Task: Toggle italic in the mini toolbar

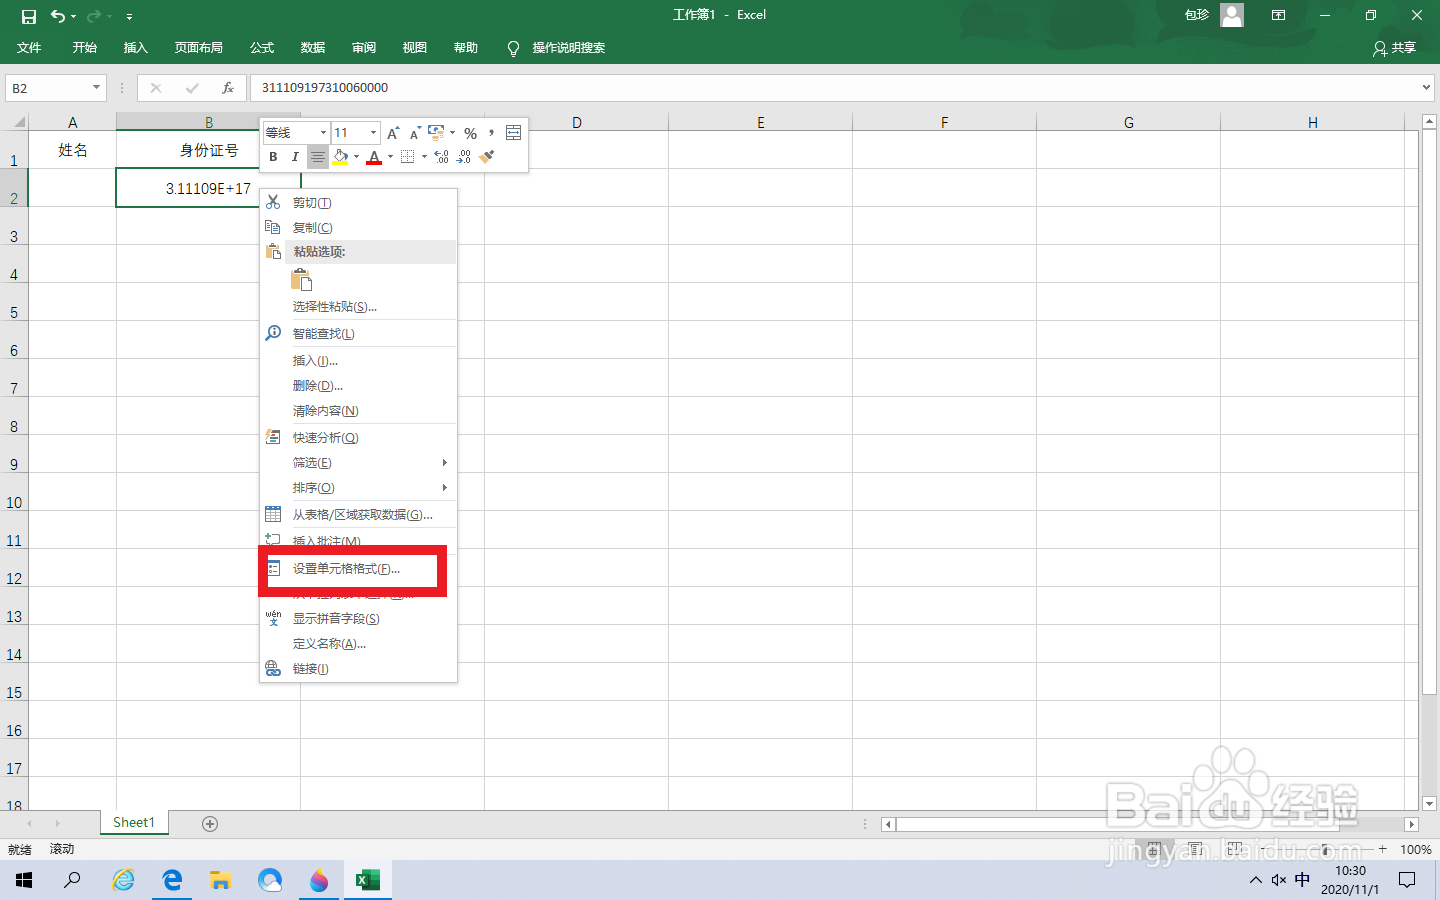Action: (295, 157)
